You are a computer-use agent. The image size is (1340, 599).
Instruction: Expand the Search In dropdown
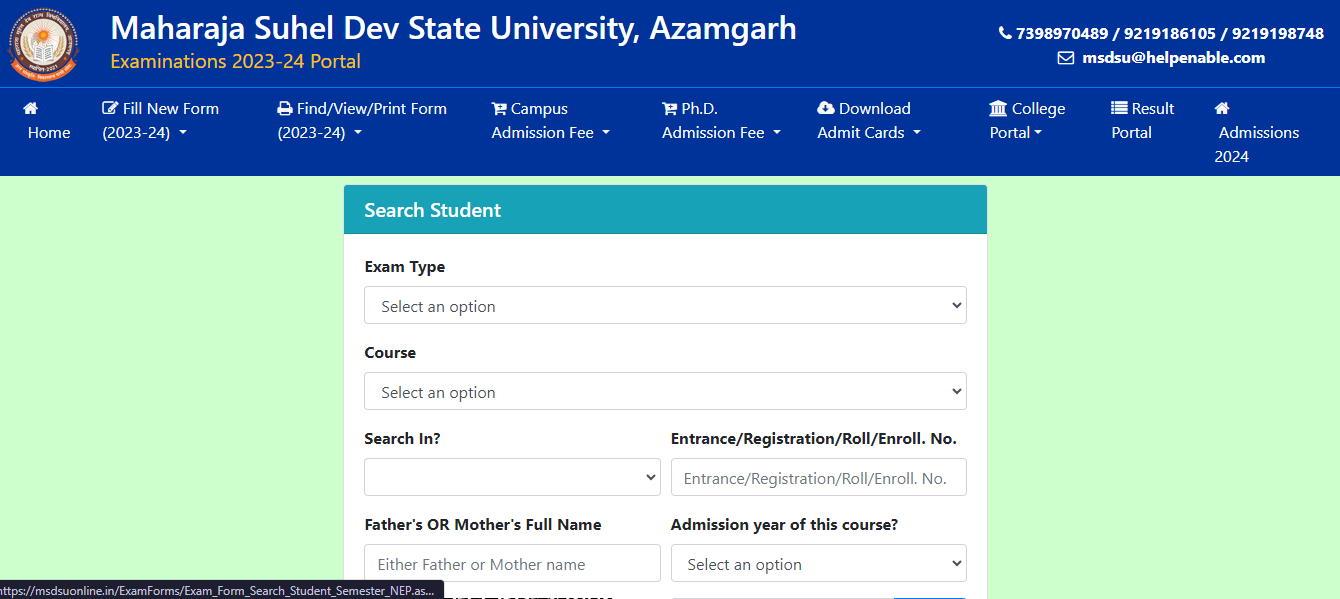click(x=512, y=477)
